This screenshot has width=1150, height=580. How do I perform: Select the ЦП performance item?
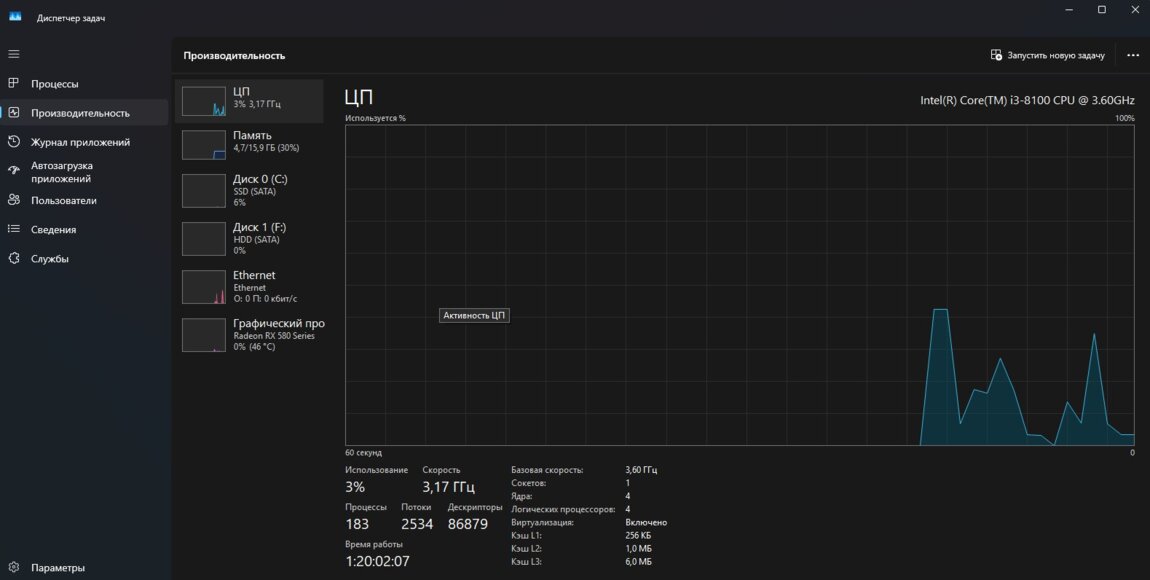pyautogui.click(x=249, y=100)
